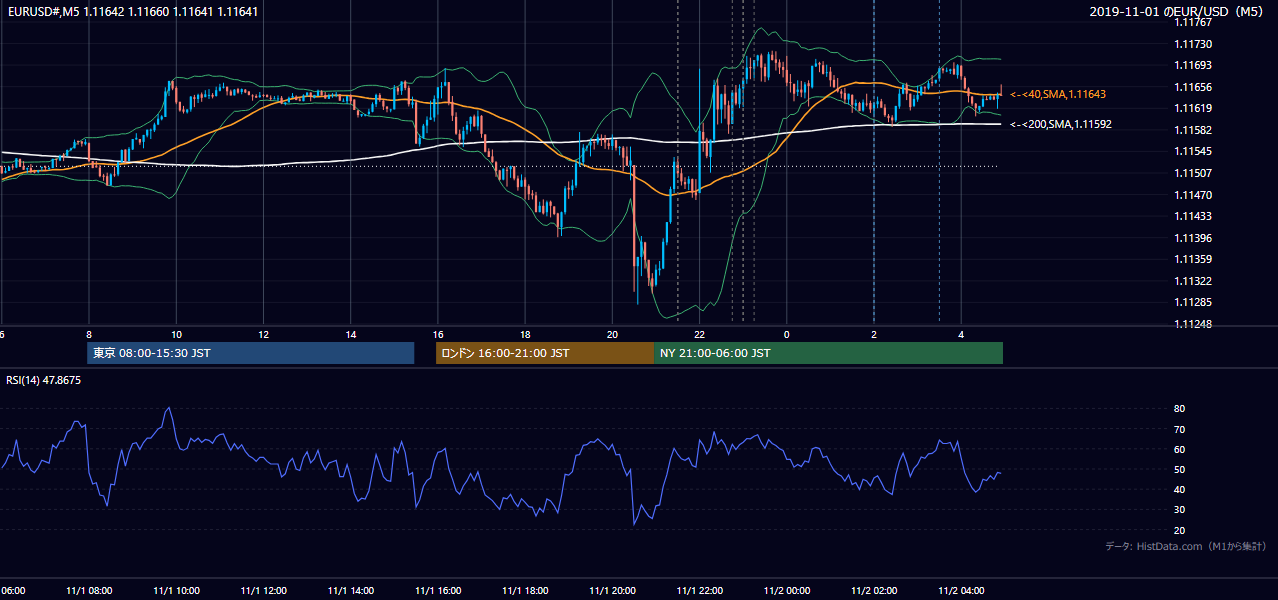Click the 11/1 22:00 date axis label
The height and width of the screenshot is (600, 1278).
pyautogui.click(x=700, y=591)
